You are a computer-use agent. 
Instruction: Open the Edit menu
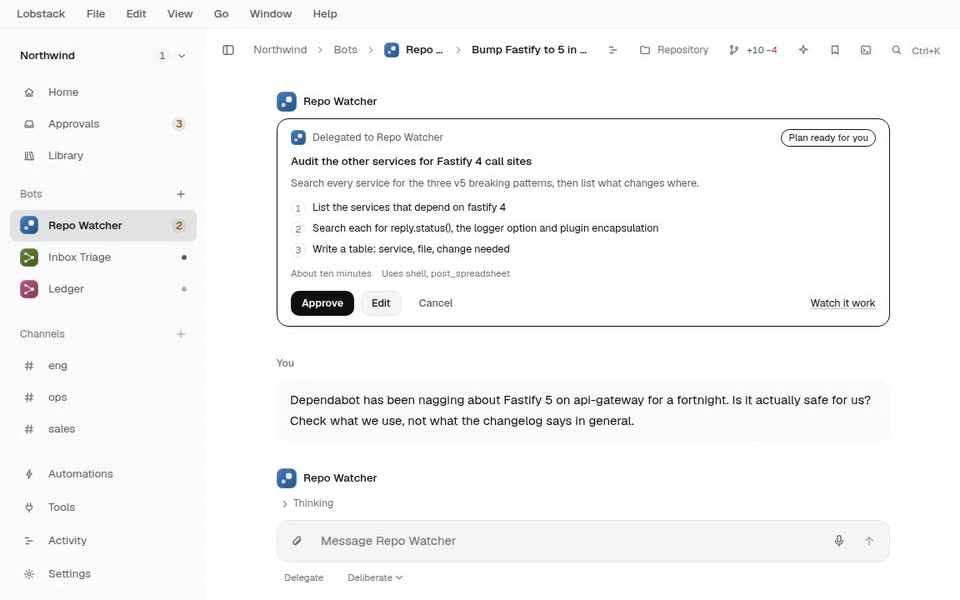tap(136, 13)
